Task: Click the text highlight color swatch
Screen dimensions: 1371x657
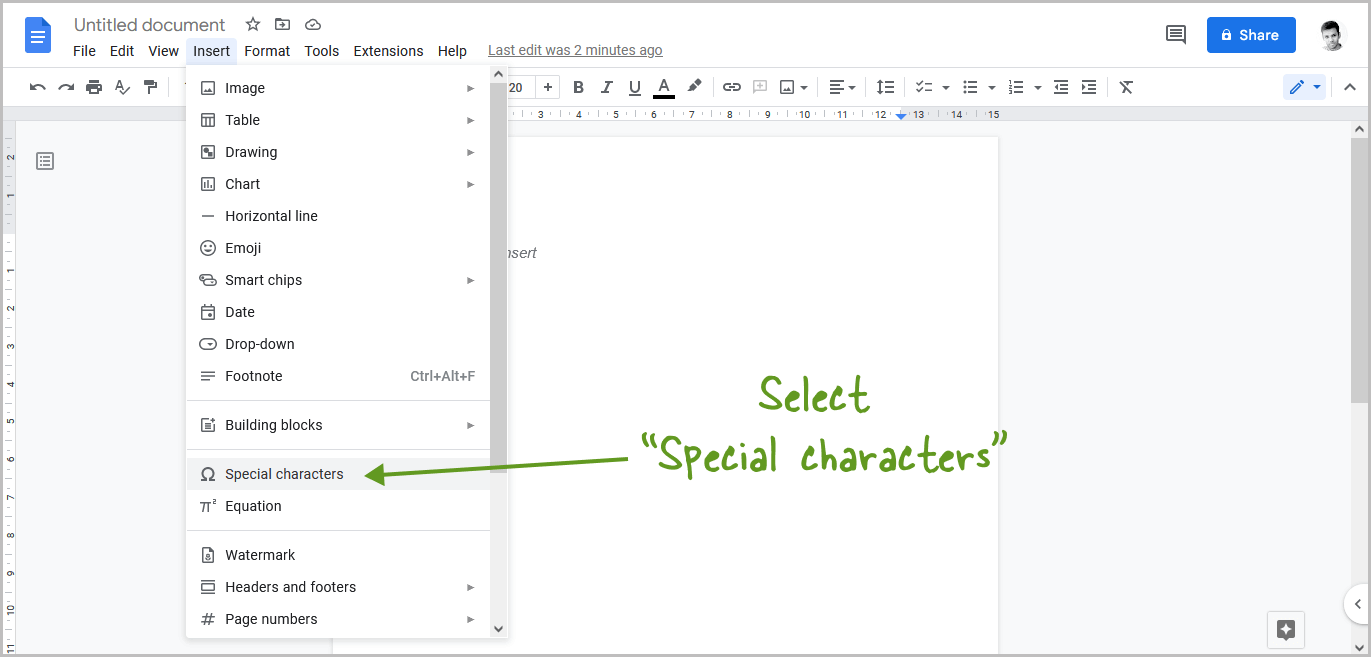Action: tap(694, 87)
